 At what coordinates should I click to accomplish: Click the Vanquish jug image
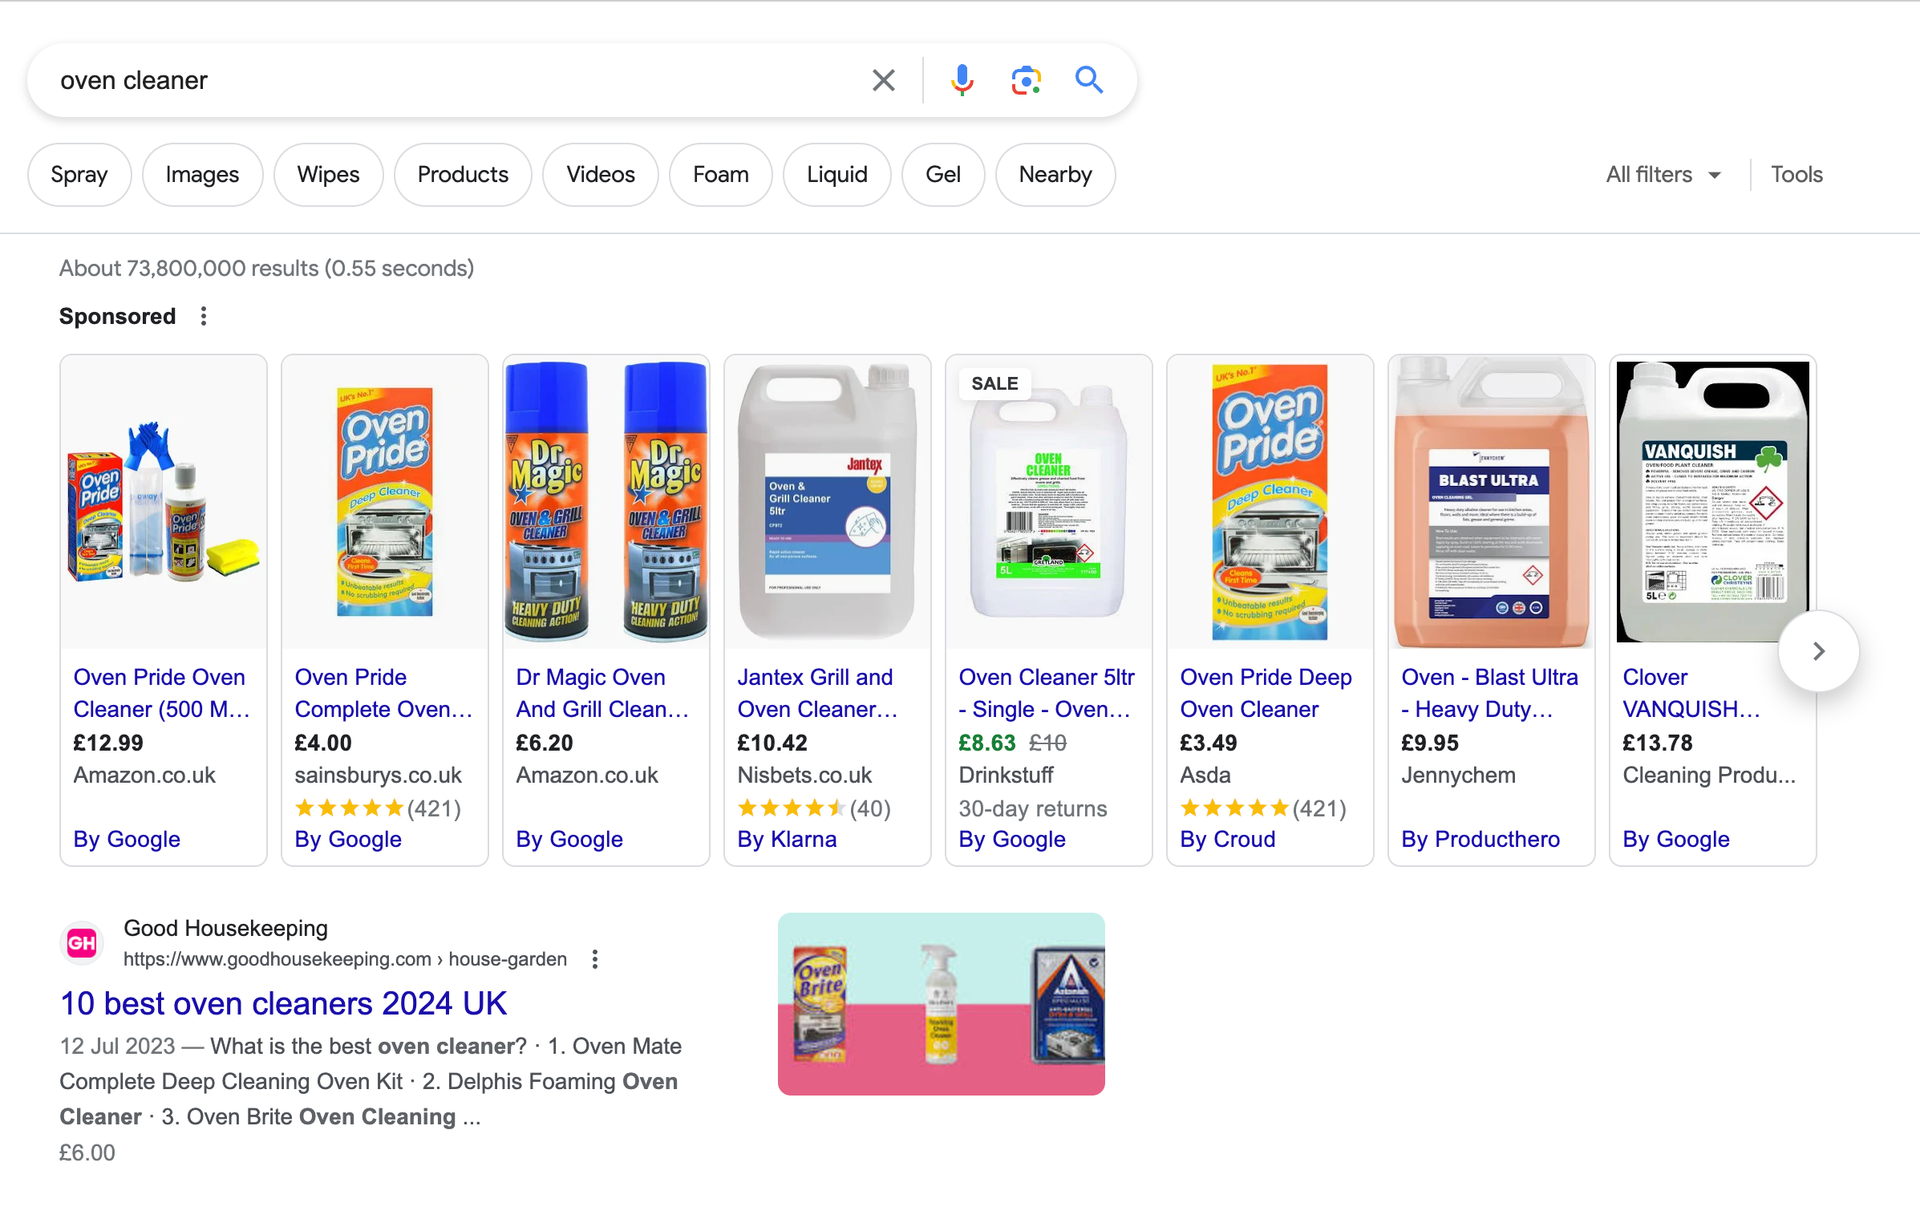click(x=1713, y=502)
